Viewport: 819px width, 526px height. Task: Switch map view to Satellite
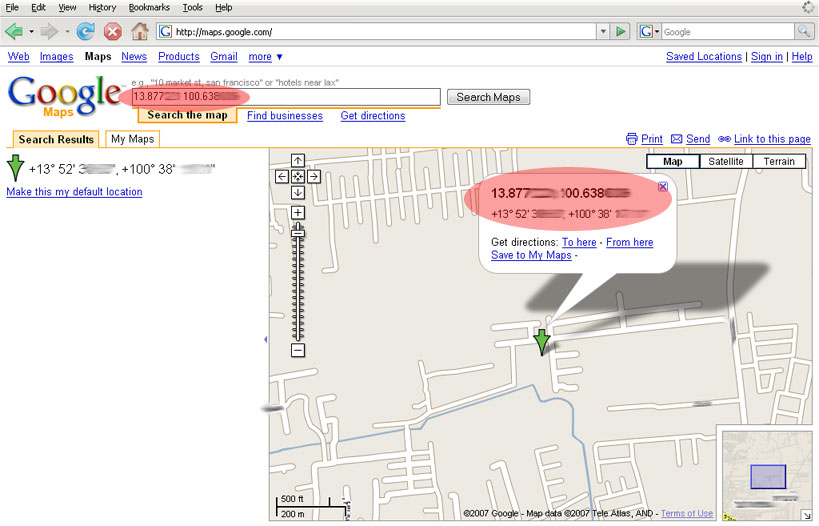726,161
